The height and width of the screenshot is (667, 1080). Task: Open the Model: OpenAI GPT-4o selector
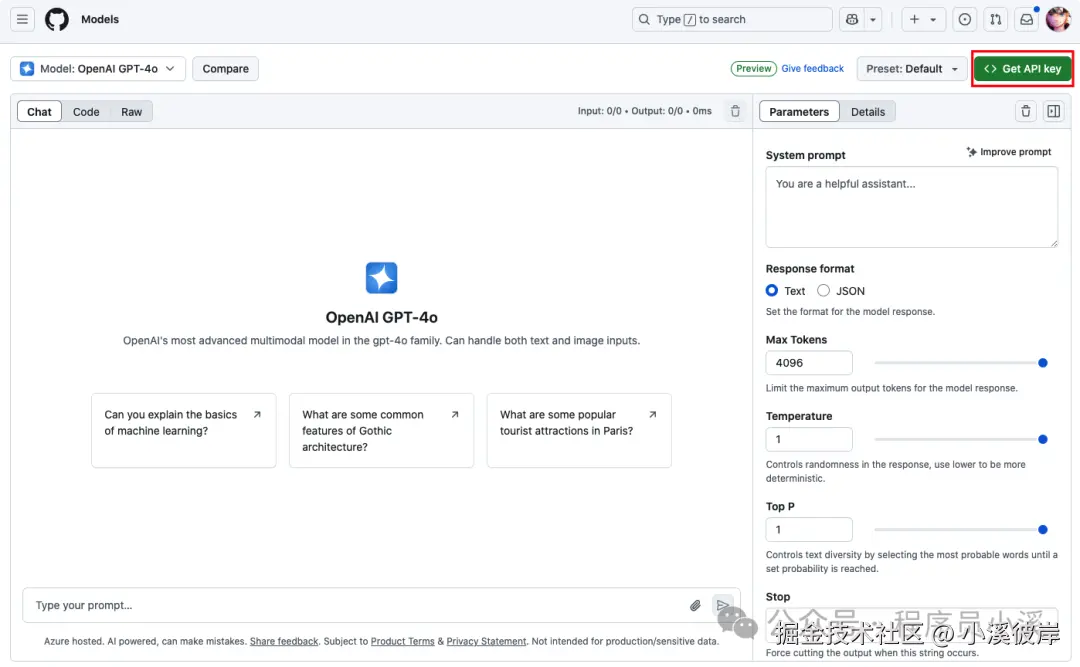[98, 69]
